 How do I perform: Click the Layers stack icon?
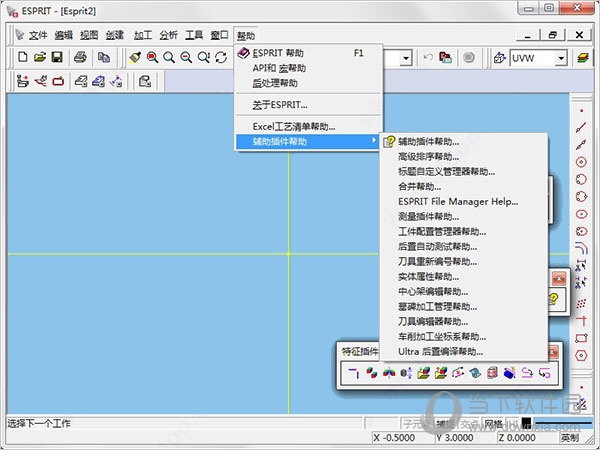pos(583,58)
